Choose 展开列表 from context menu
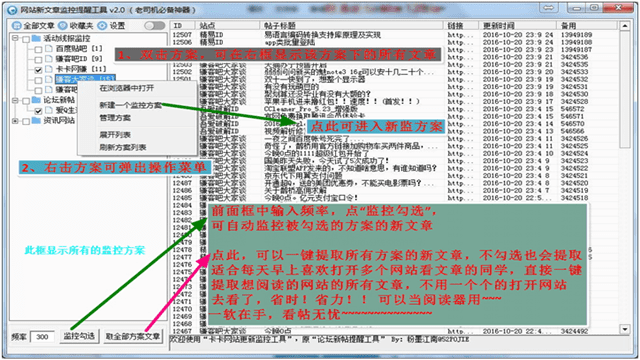Viewport: 640px width, 360px height. pyautogui.click(x=115, y=135)
